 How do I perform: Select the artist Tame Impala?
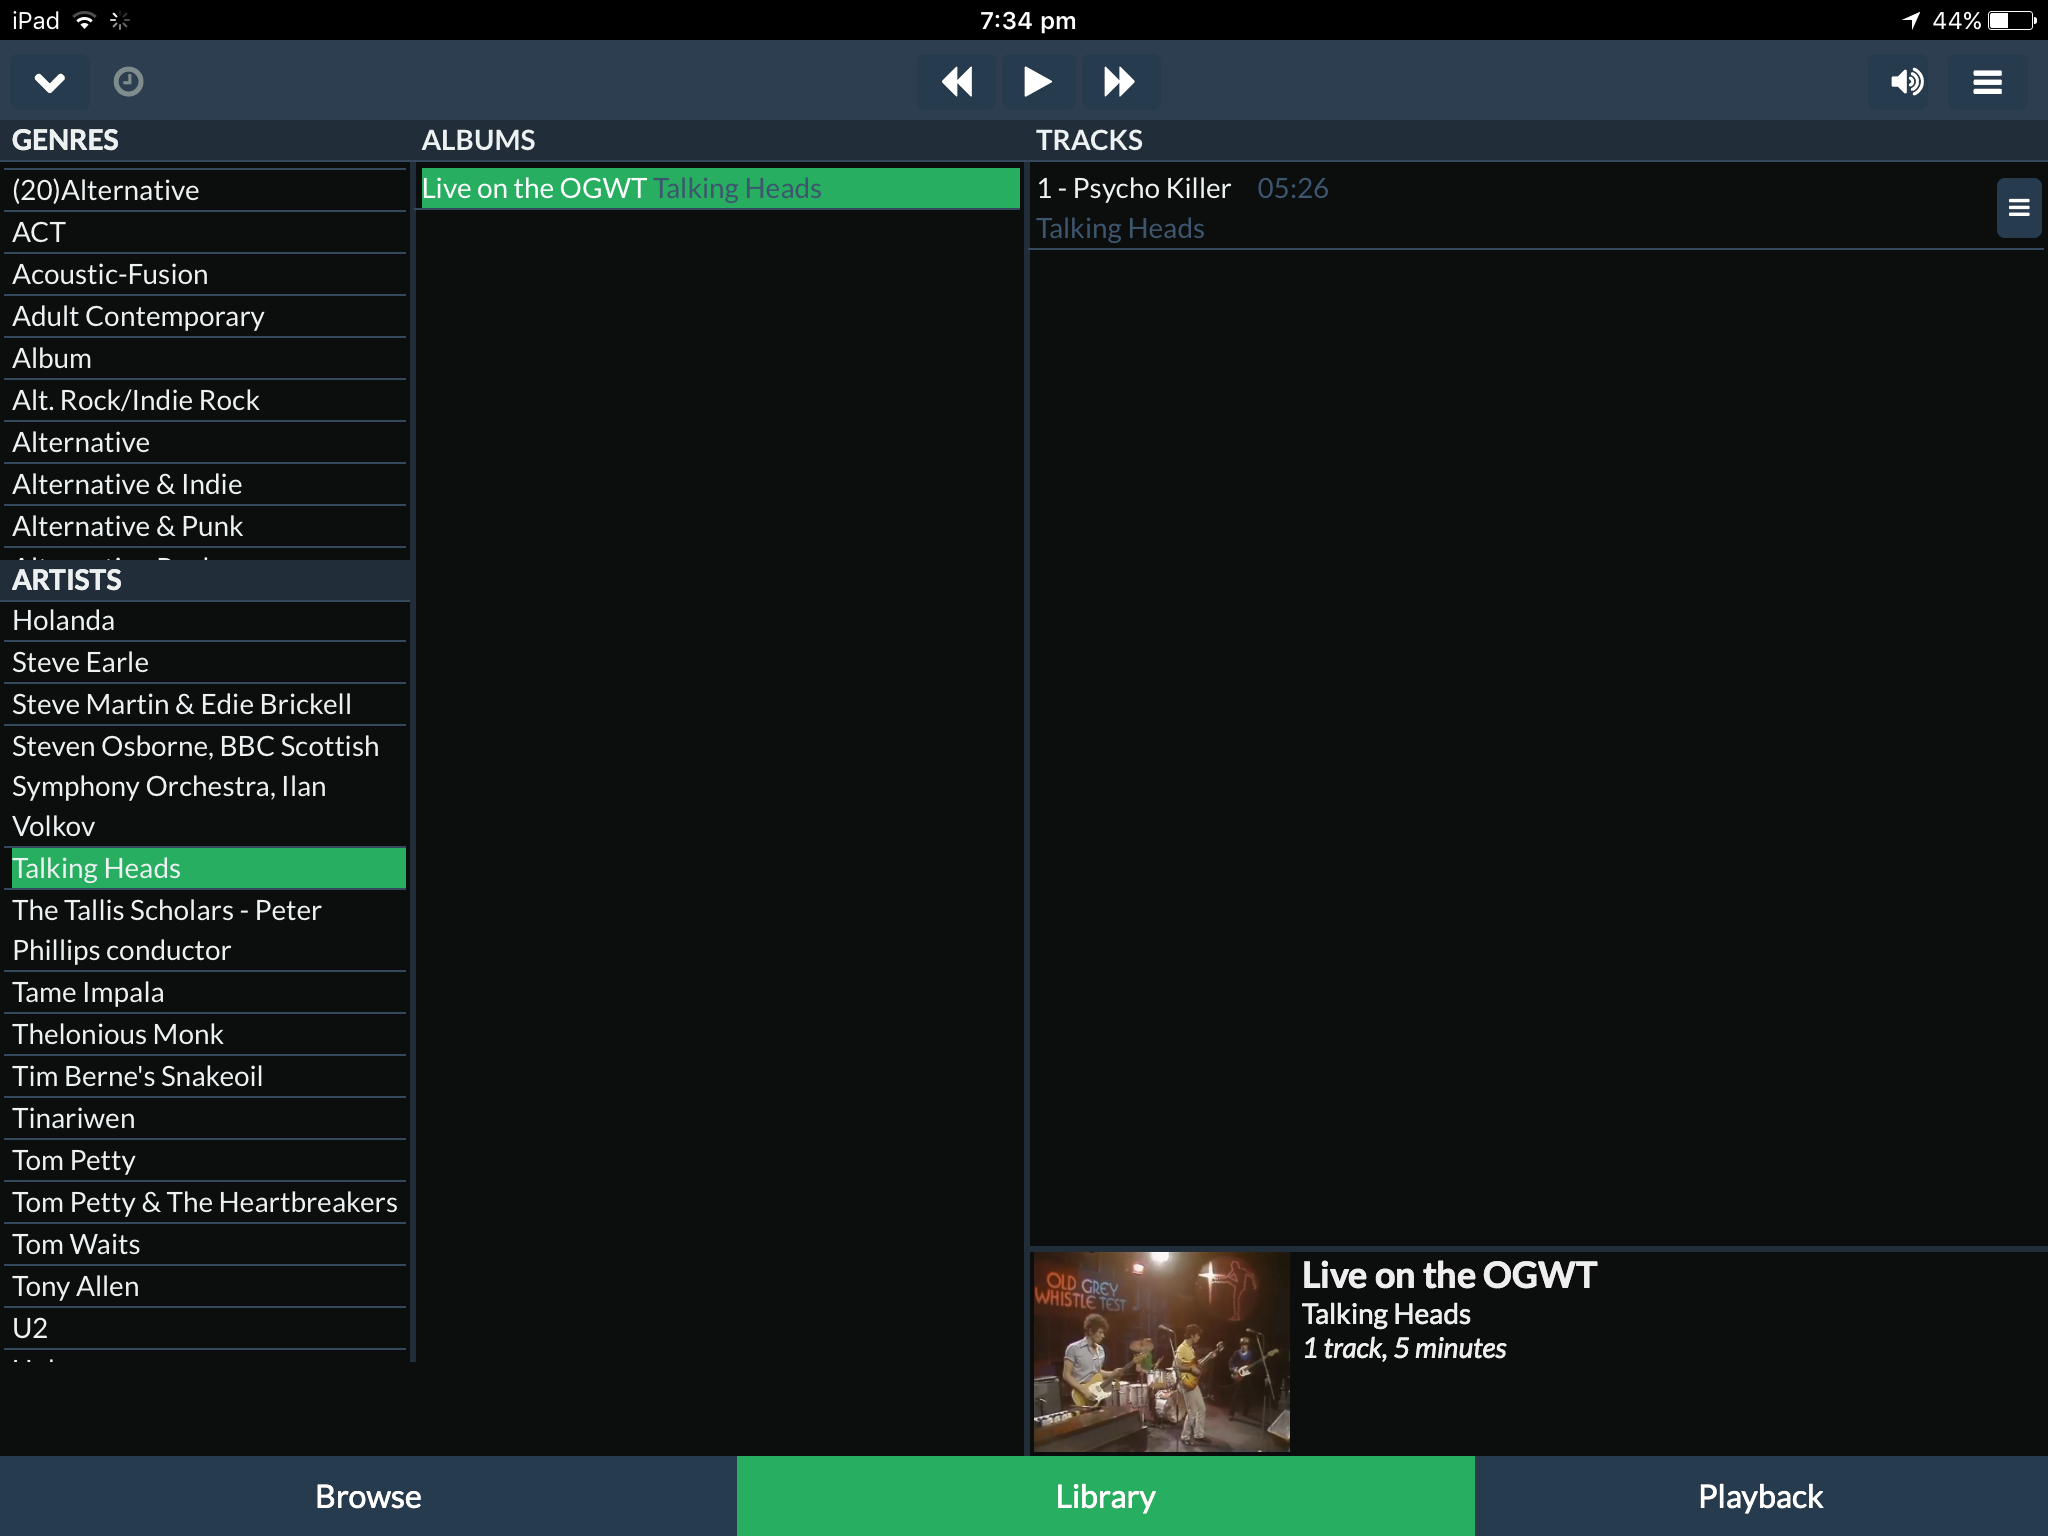tap(207, 992)
